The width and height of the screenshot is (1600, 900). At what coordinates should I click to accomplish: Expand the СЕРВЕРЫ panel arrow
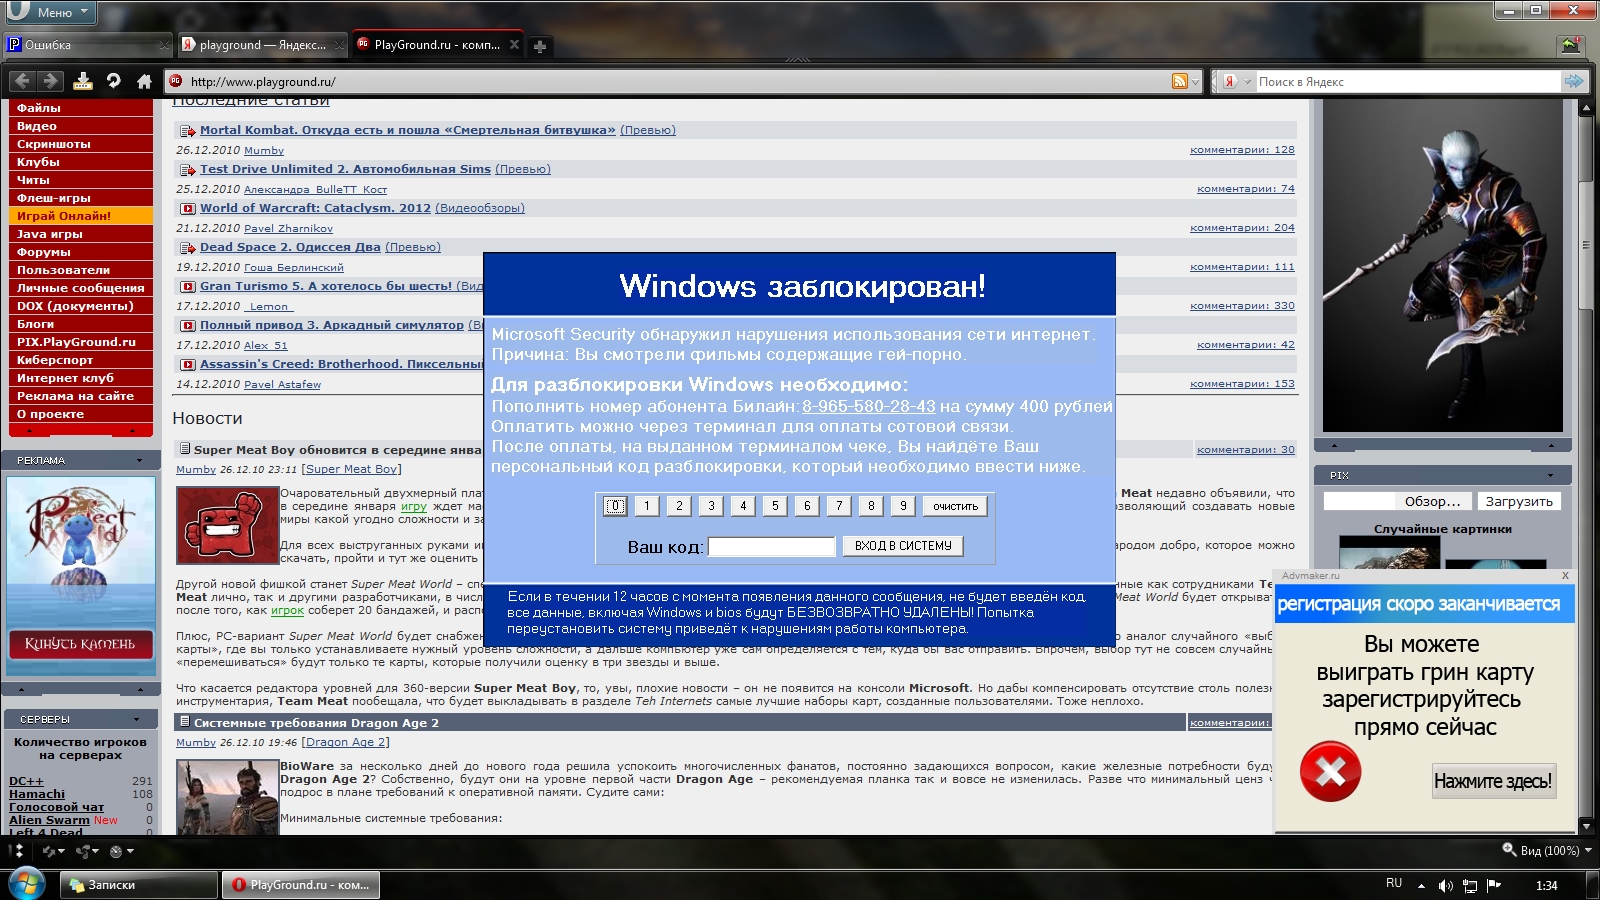pos(137,720)
